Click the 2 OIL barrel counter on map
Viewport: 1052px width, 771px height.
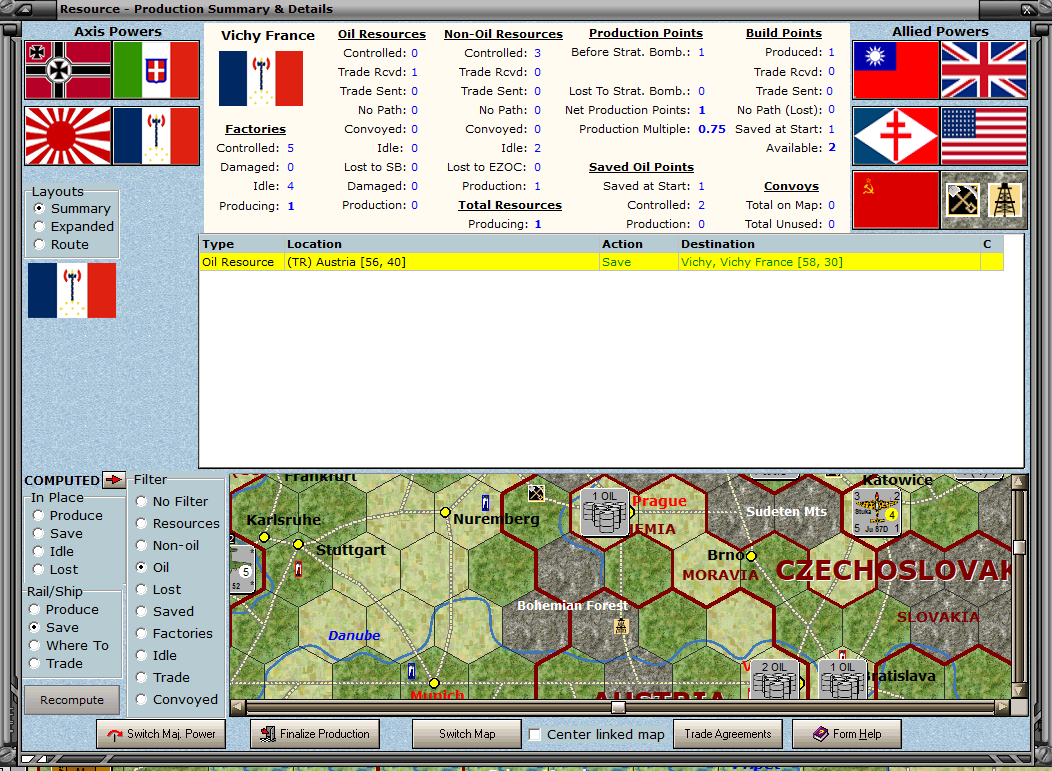point(774,679)
